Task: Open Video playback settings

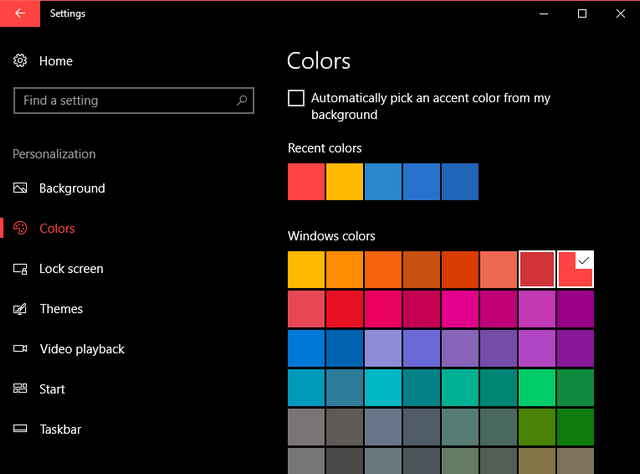Action: [82, 349]
